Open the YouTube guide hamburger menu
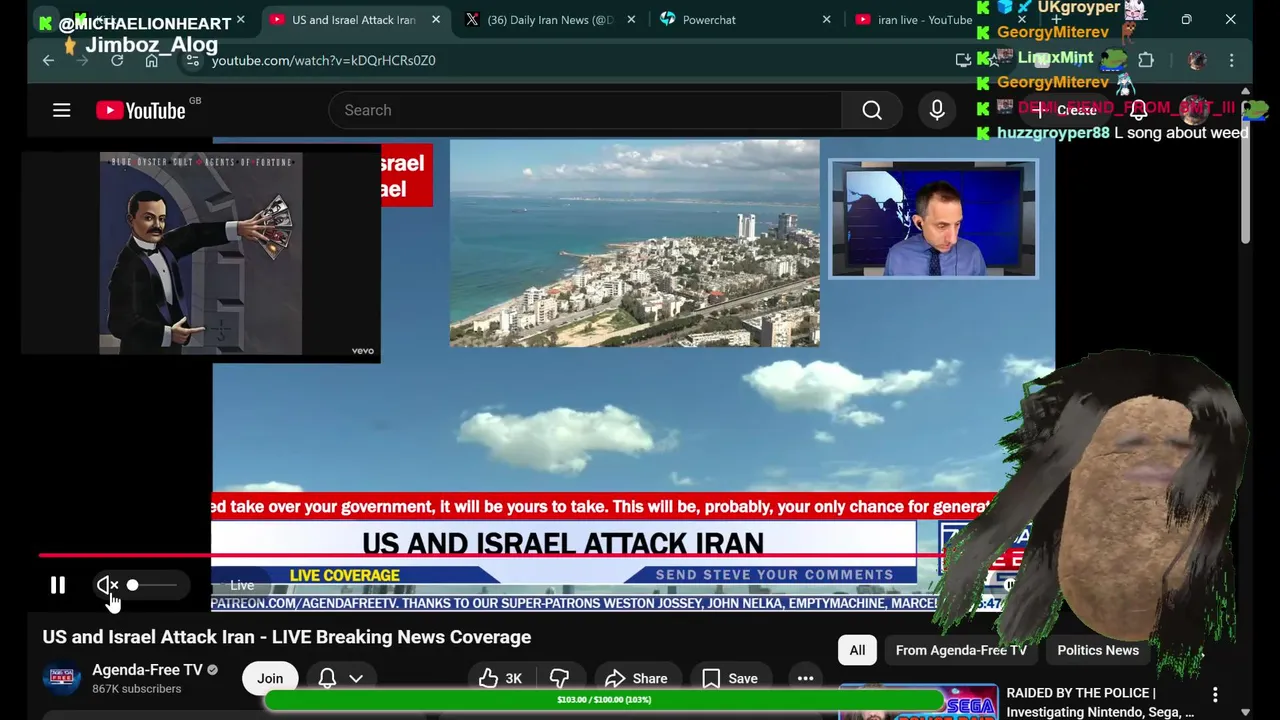The height and width of the screenshot is (720, 1280). 62,110
